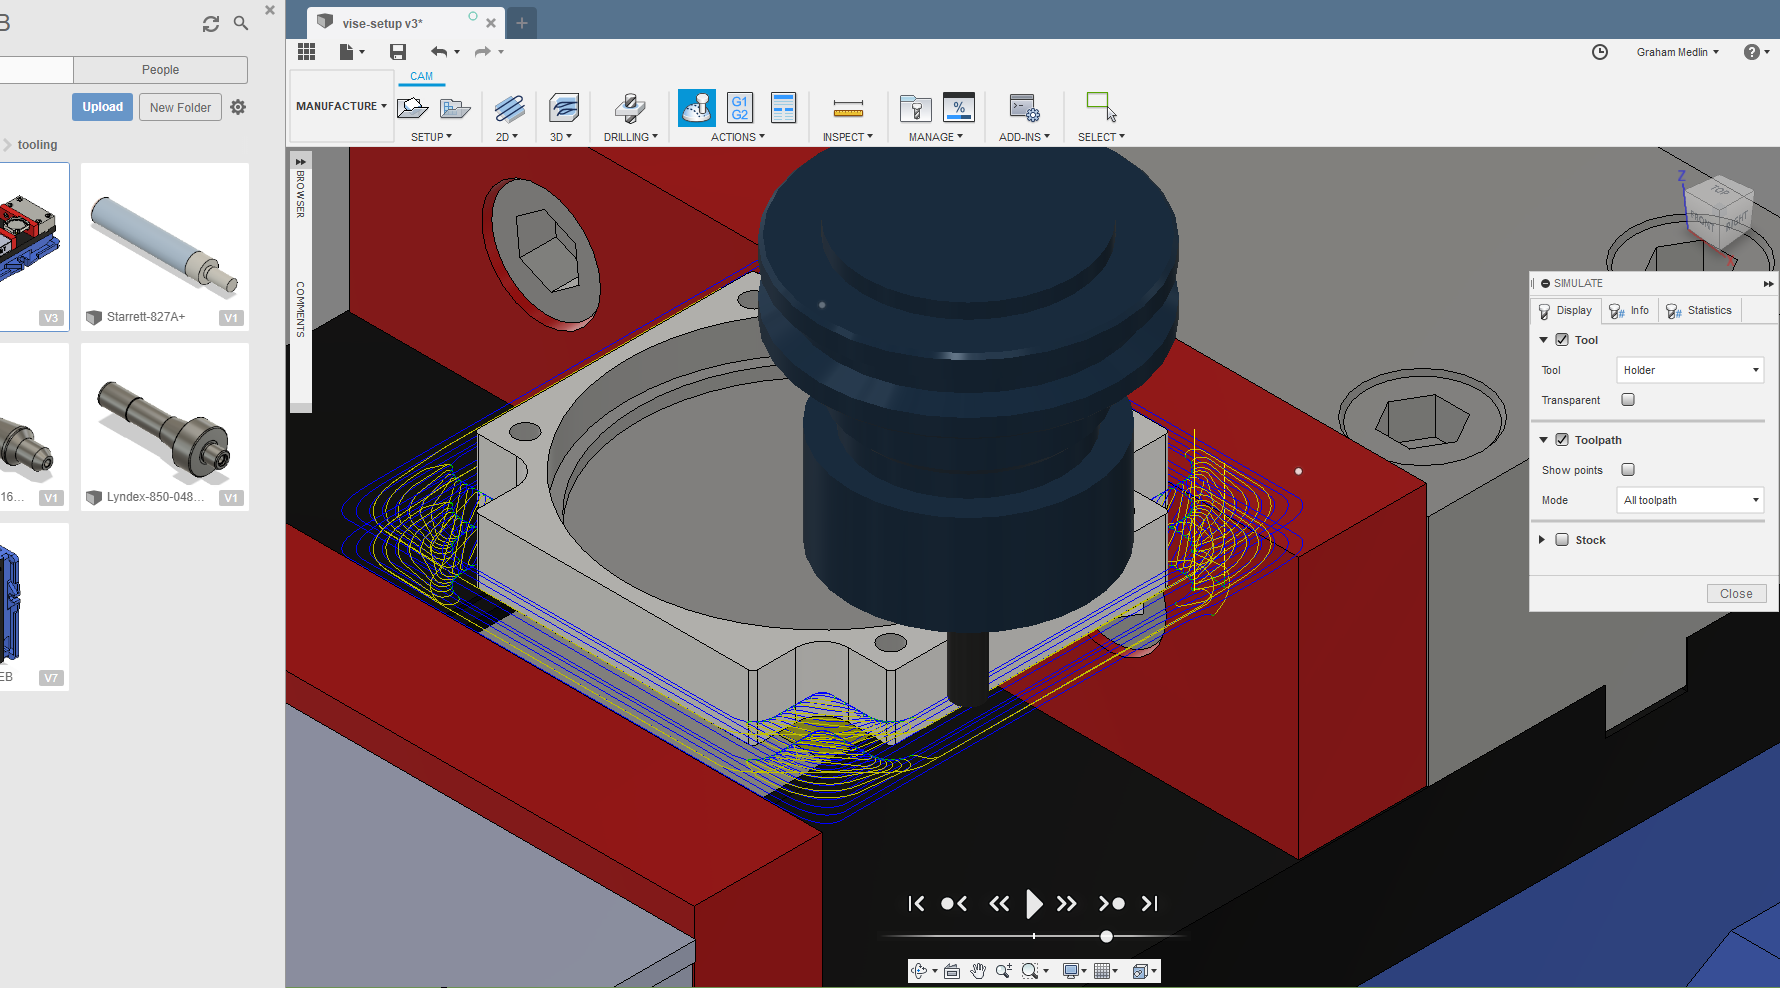Viewport: 1780px width, 988px height.
Task: Collapse the Tool section triangle
Action: (1543, 340)
